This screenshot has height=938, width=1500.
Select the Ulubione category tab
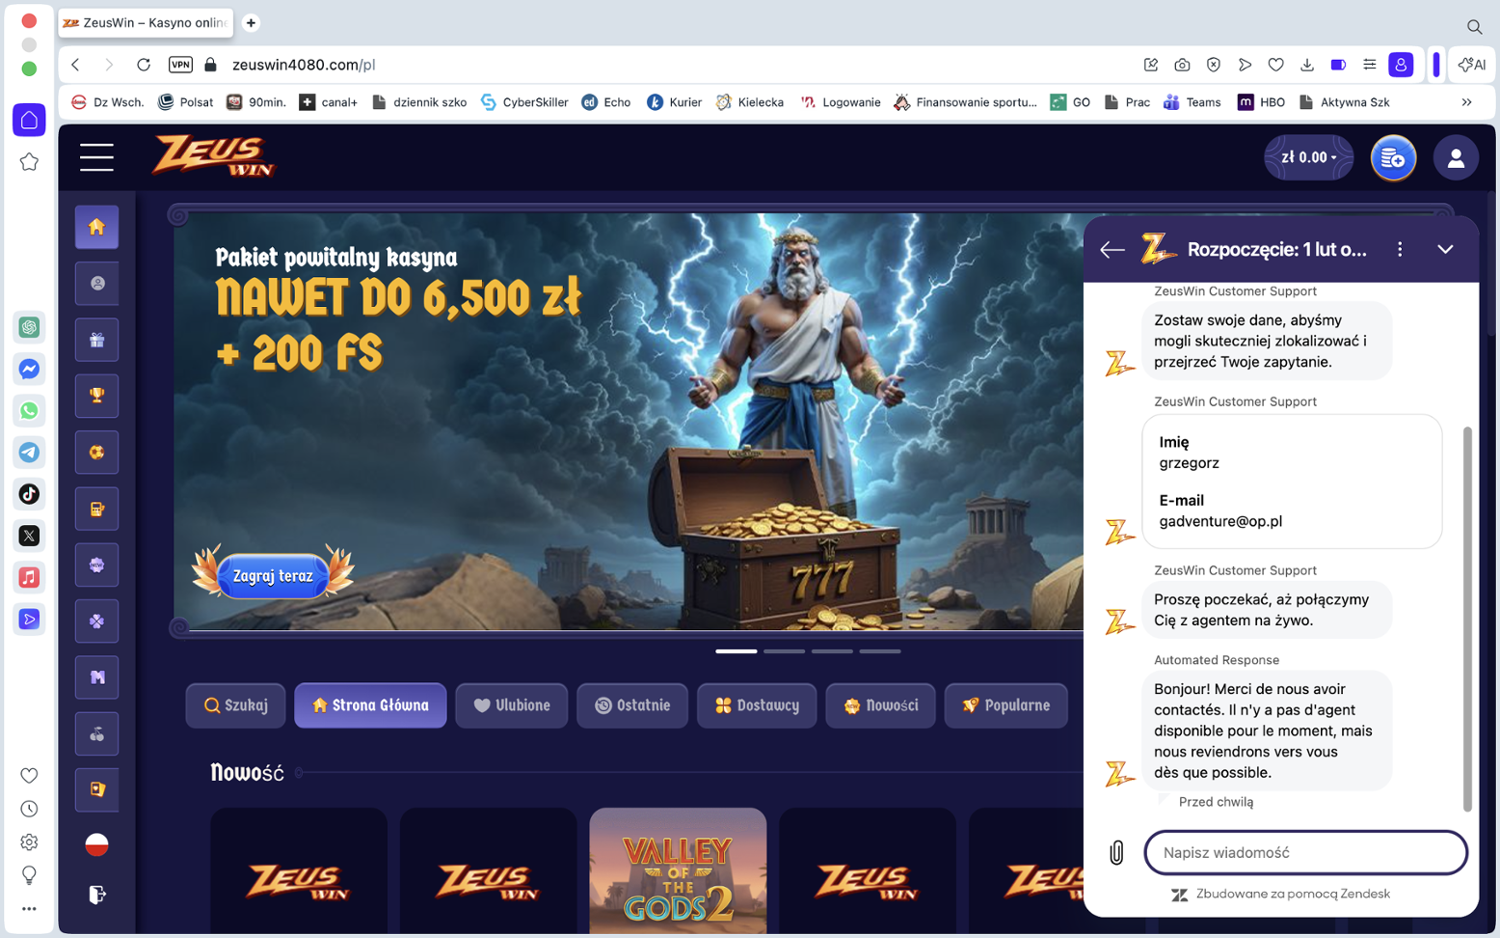[512, 705]
